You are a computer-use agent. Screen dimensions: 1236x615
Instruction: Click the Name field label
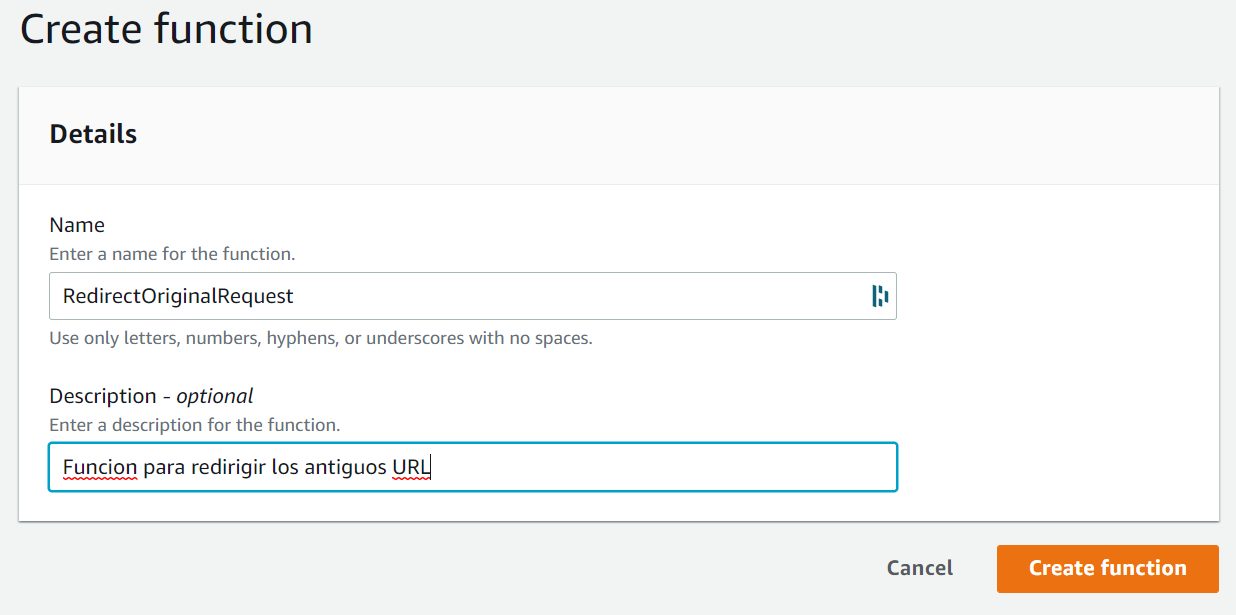coord(77,225)
